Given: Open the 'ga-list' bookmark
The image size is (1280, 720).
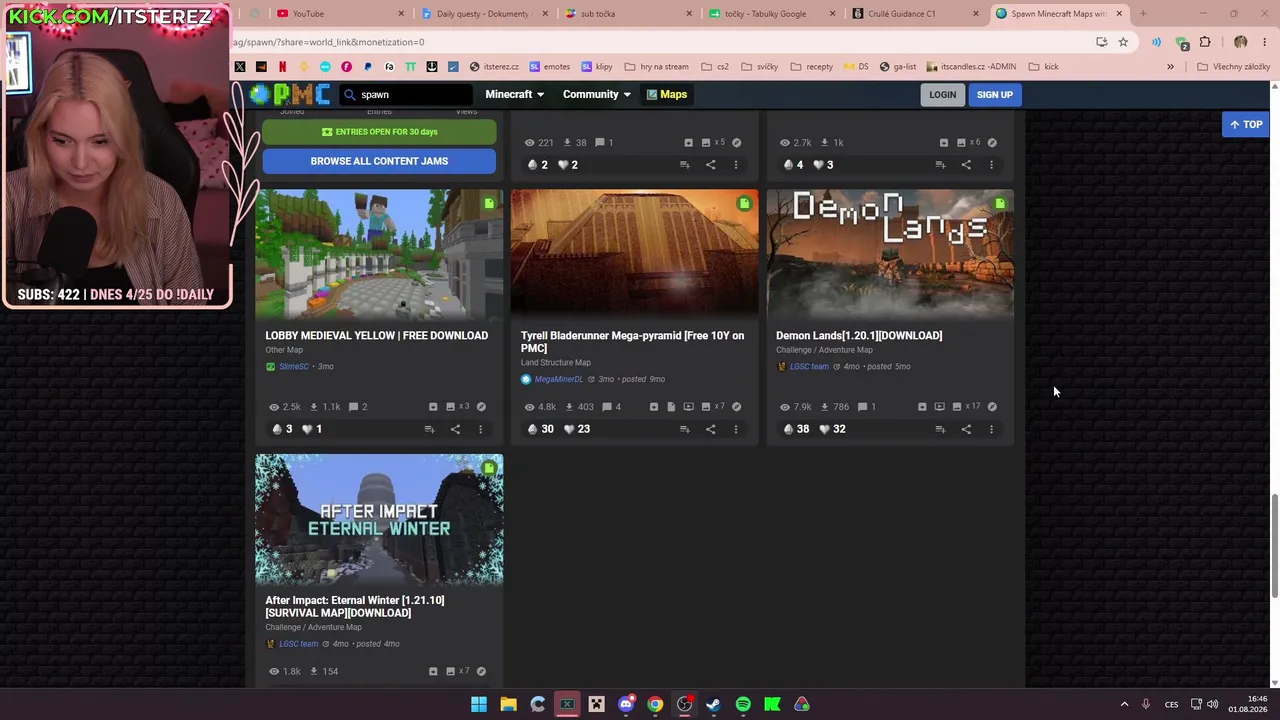Looking at the screenshot, I should tap(898, 67).
